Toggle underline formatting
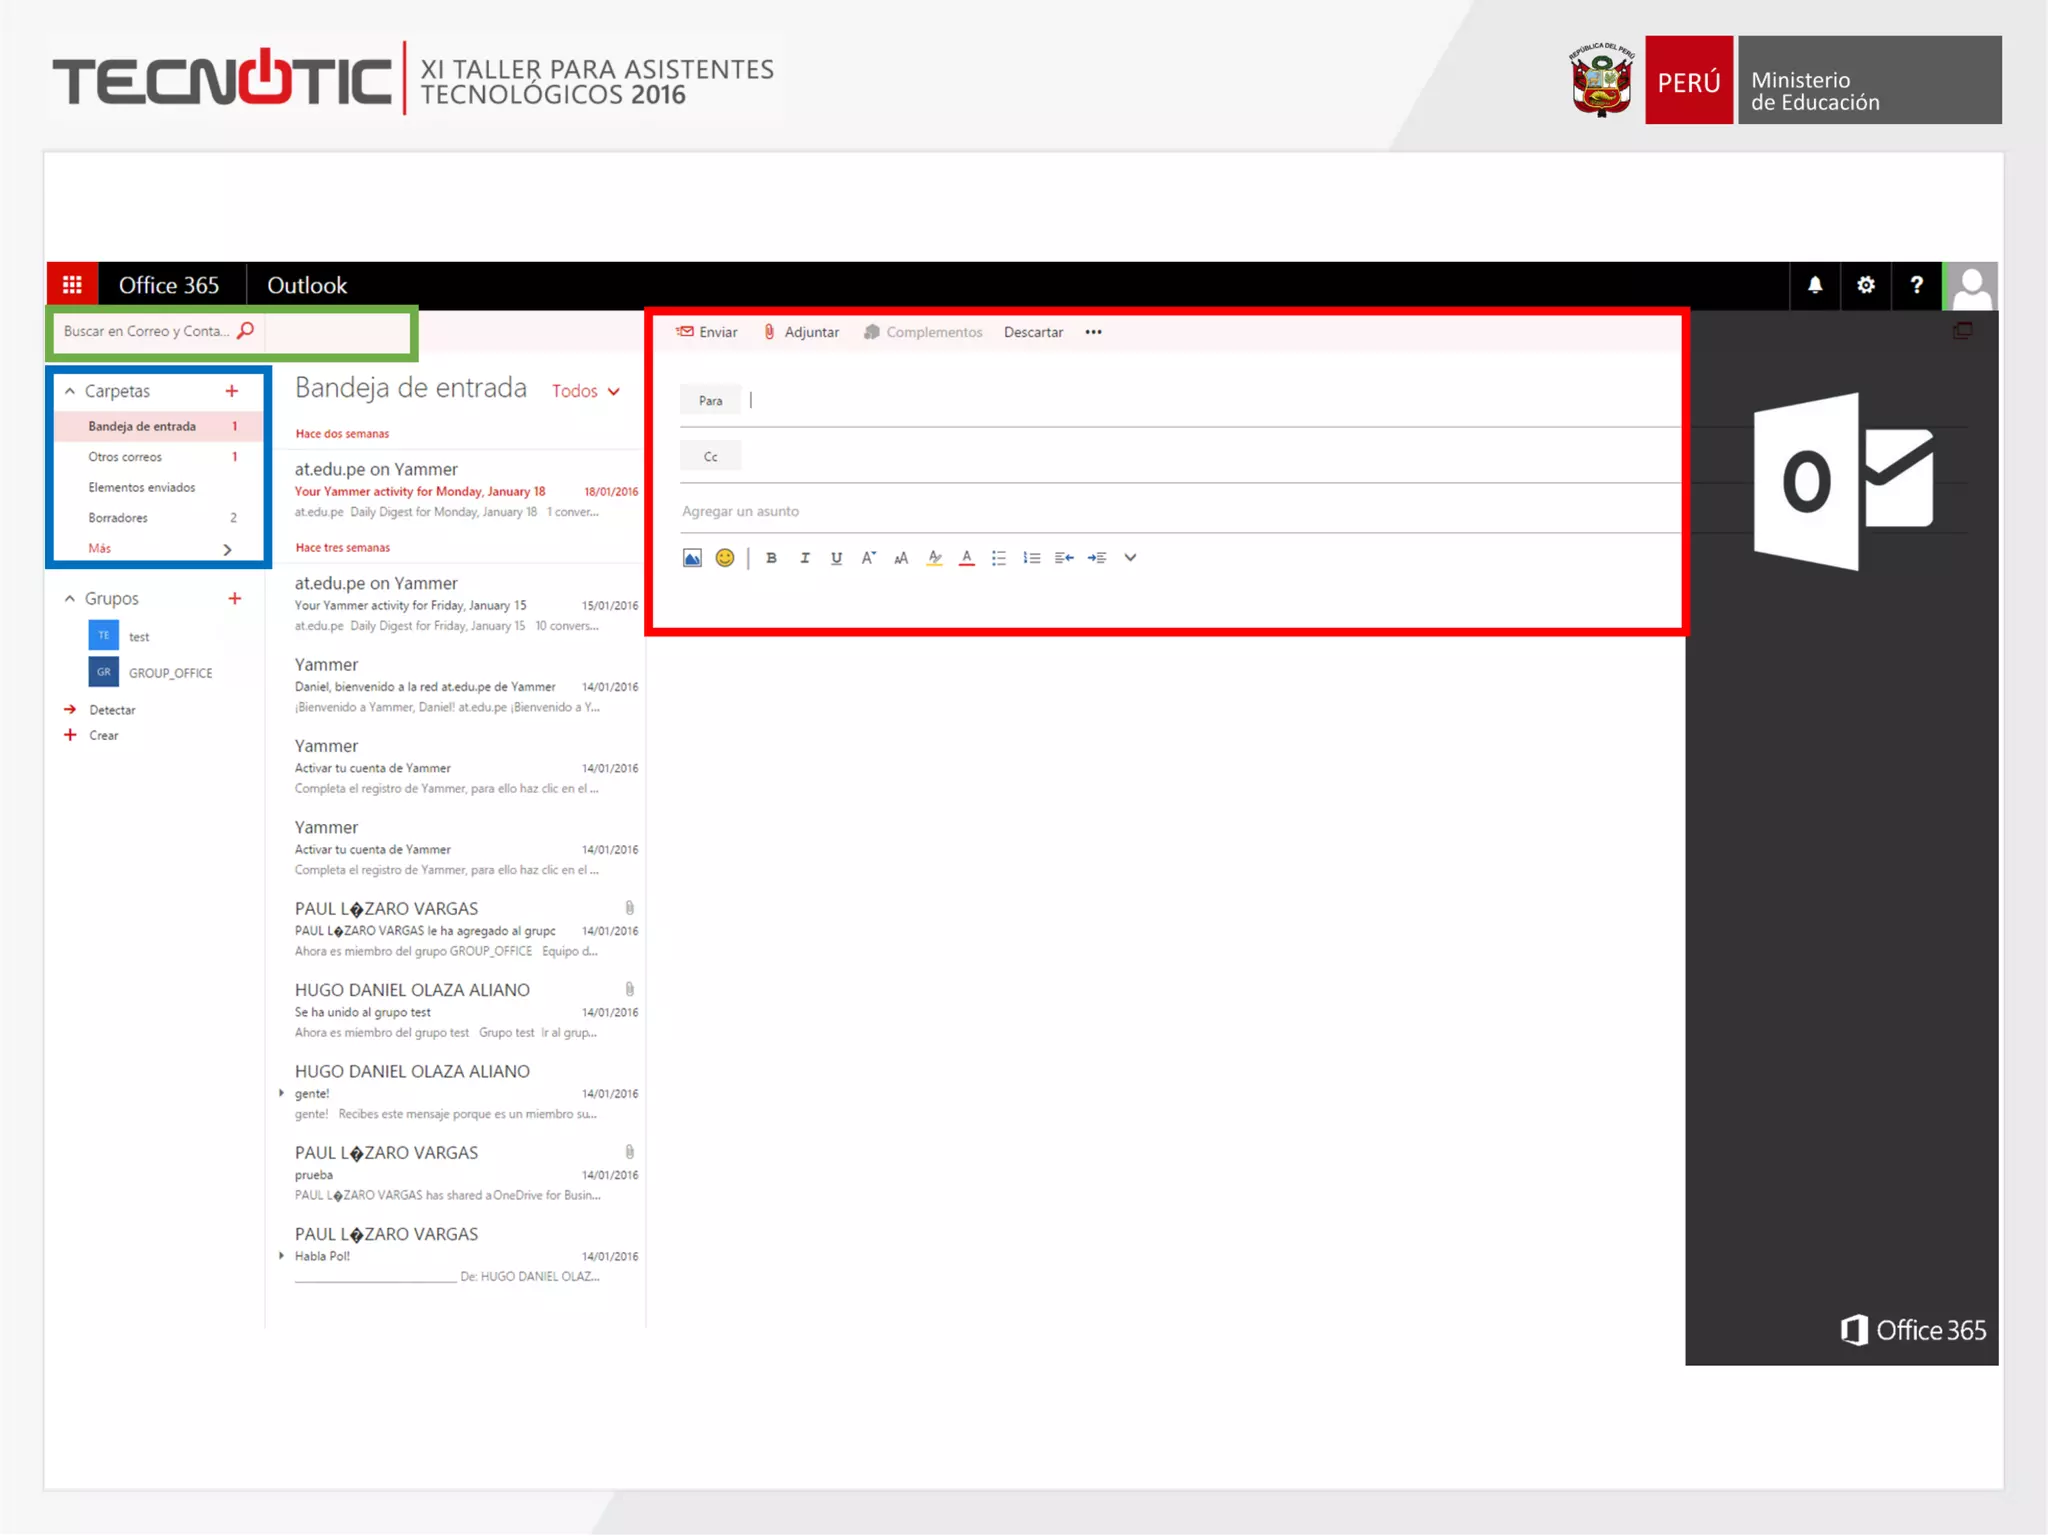The width and height of the screenshot is (2048, 1536). pos(836,558)
